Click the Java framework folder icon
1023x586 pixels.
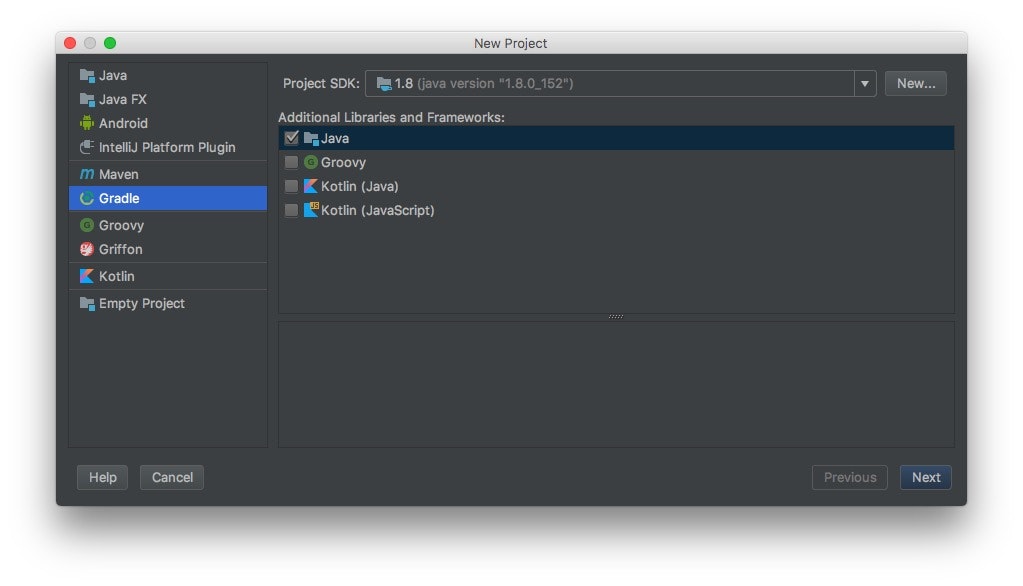pos(311,138)
